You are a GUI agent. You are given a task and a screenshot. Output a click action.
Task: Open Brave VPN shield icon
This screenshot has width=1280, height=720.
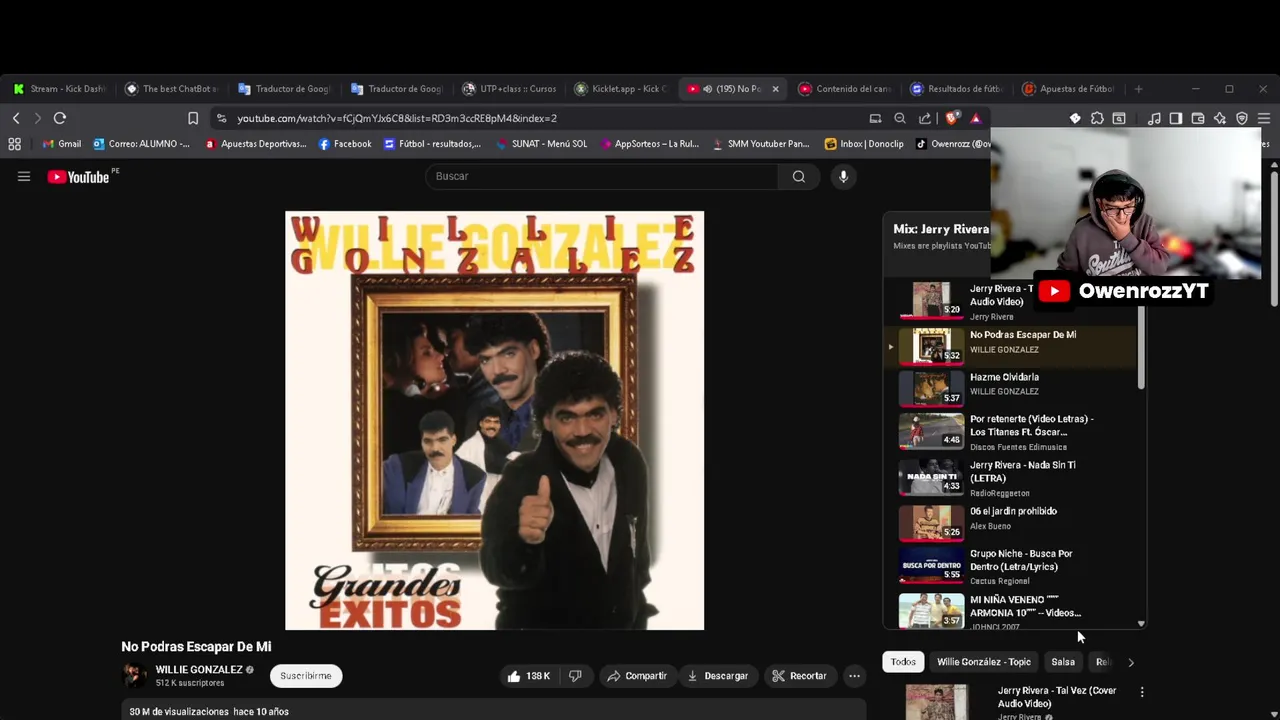click(x=1242, y=118)
